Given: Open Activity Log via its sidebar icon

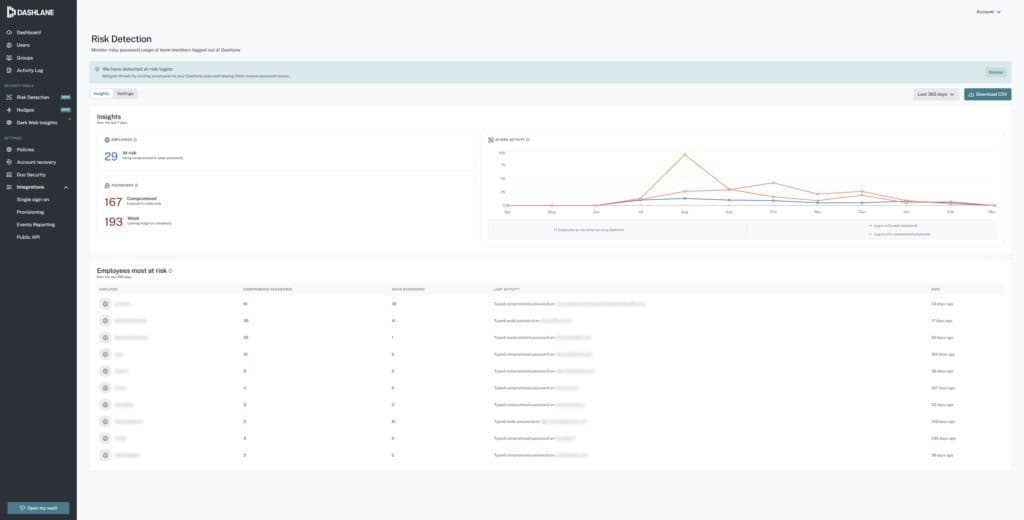Looking at the screenshot, I should tap(9, 70).
